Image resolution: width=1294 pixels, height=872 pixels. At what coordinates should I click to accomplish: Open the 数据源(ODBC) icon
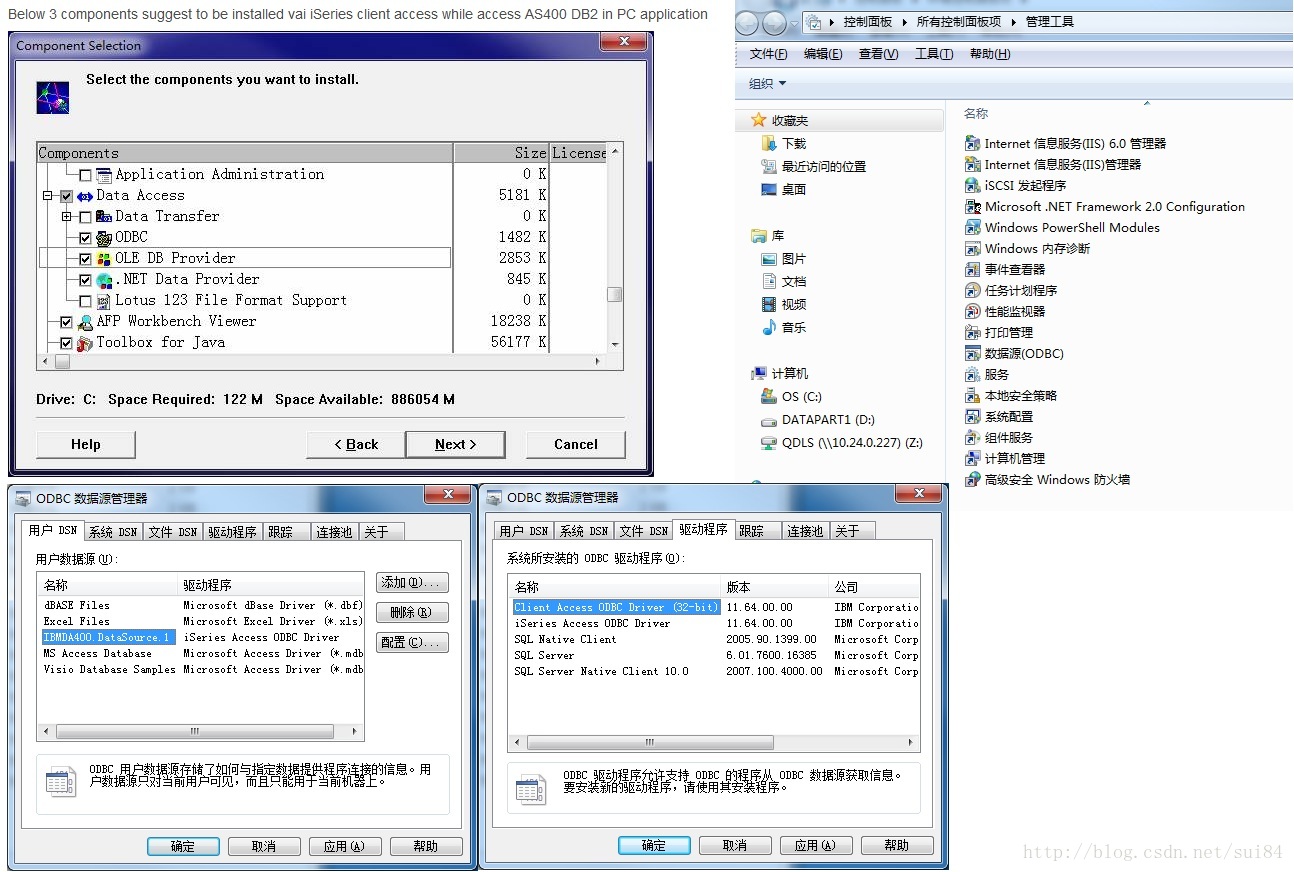[972, 354]
